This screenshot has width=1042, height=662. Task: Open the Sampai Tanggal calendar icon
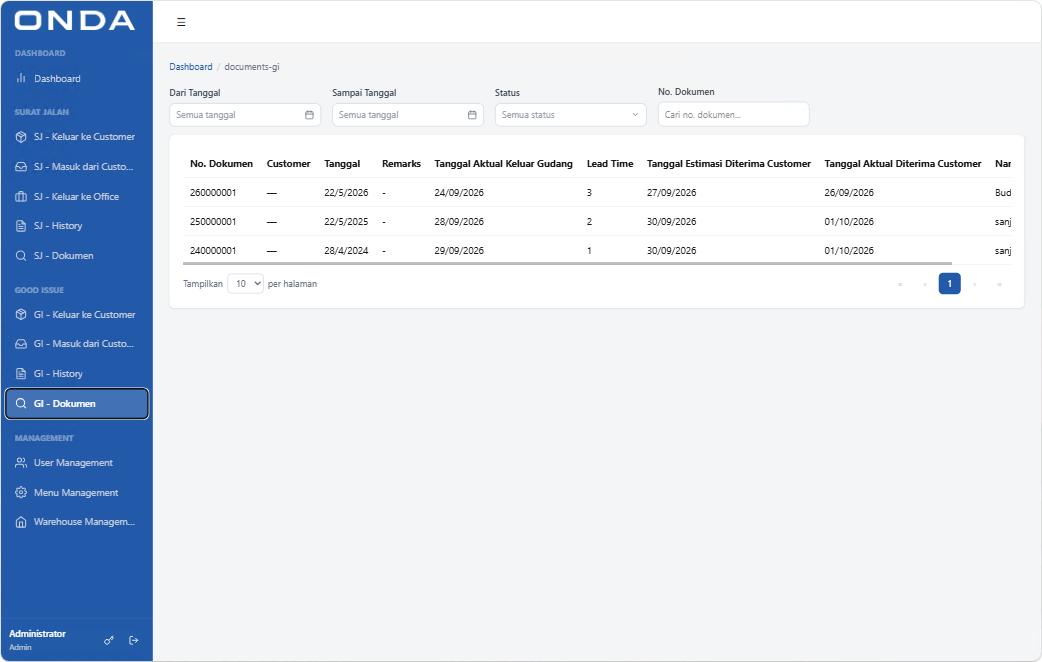coord(472,114)
